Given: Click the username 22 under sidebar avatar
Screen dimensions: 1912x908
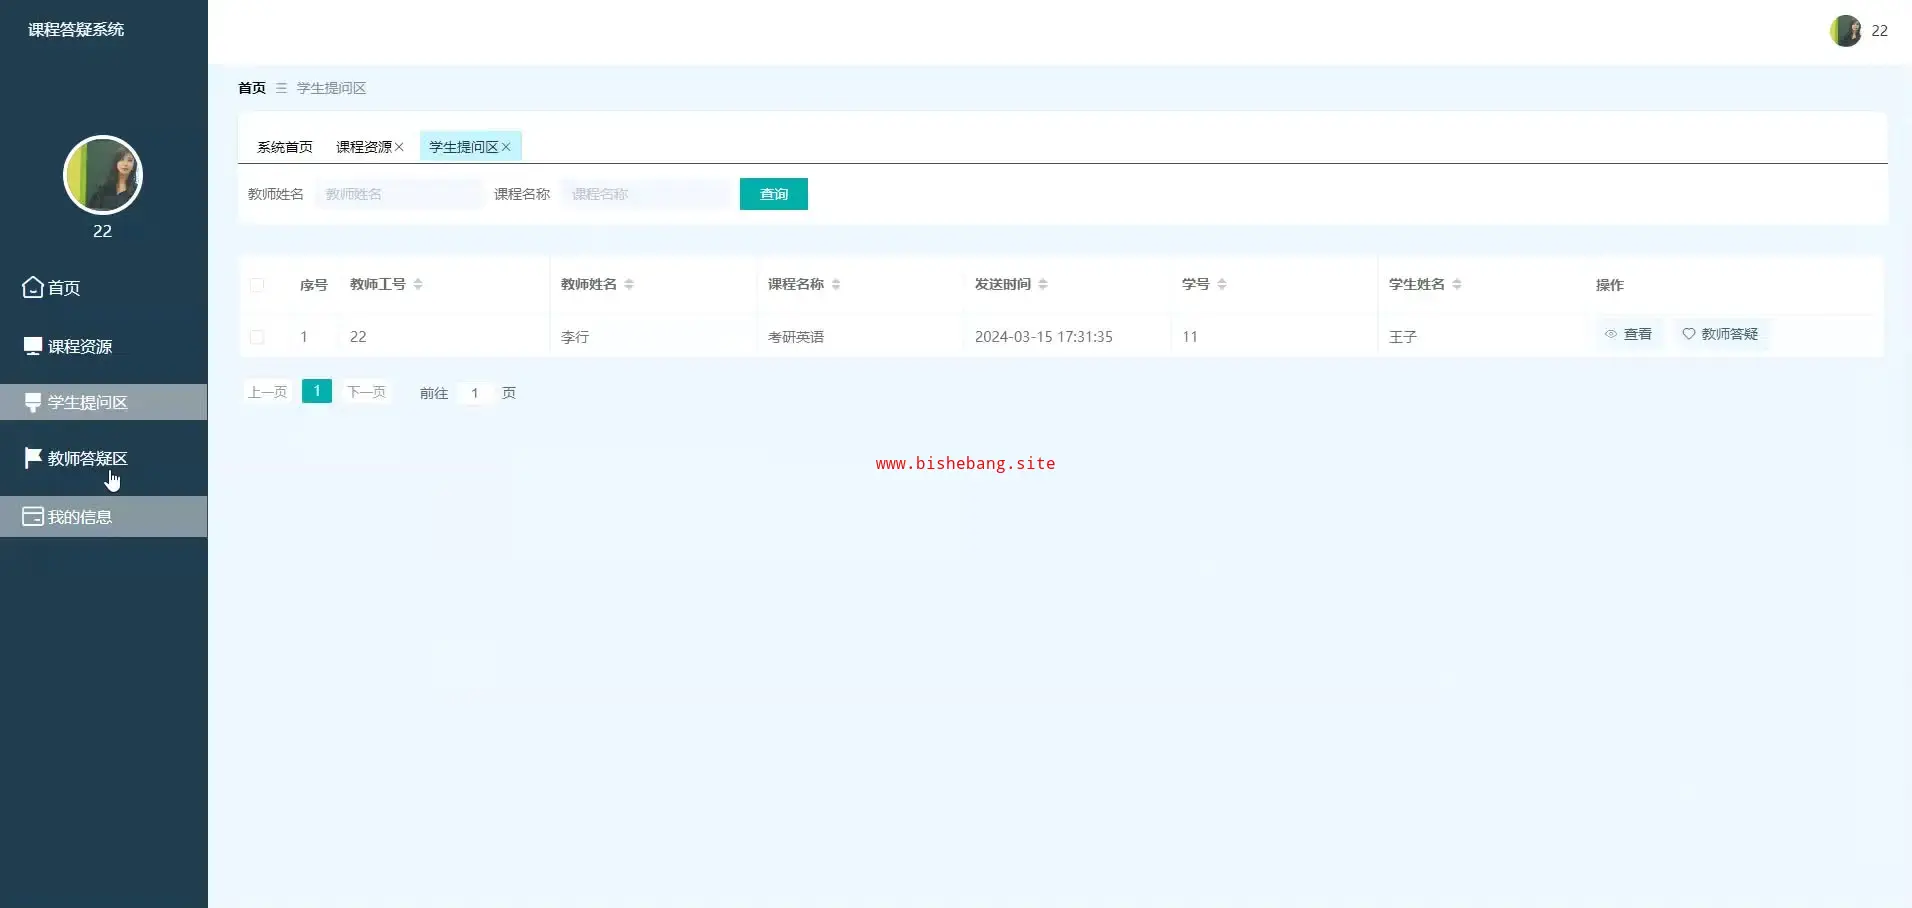Looking at the screenshot, I should (102, 231).
